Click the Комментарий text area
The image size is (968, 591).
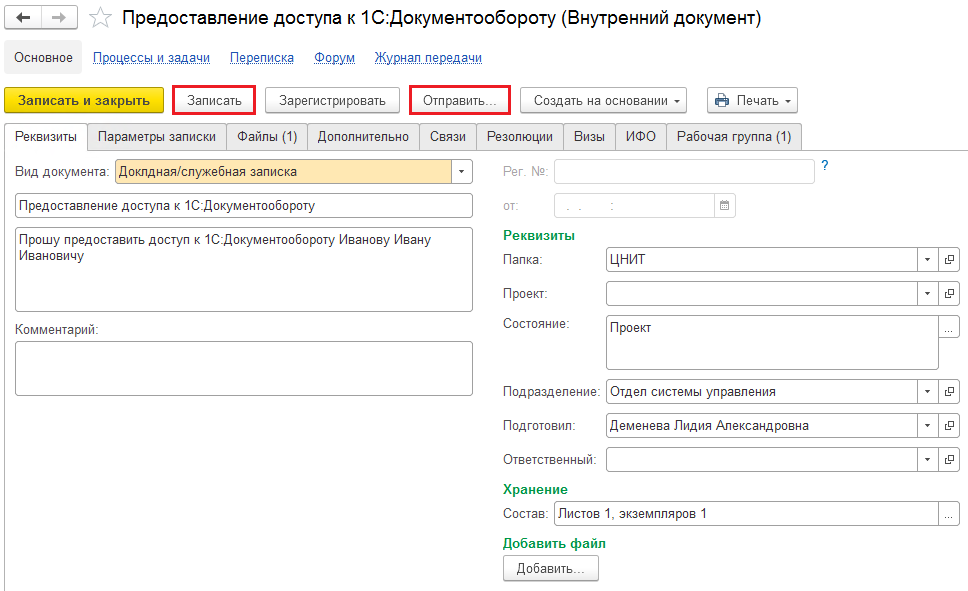244,369
